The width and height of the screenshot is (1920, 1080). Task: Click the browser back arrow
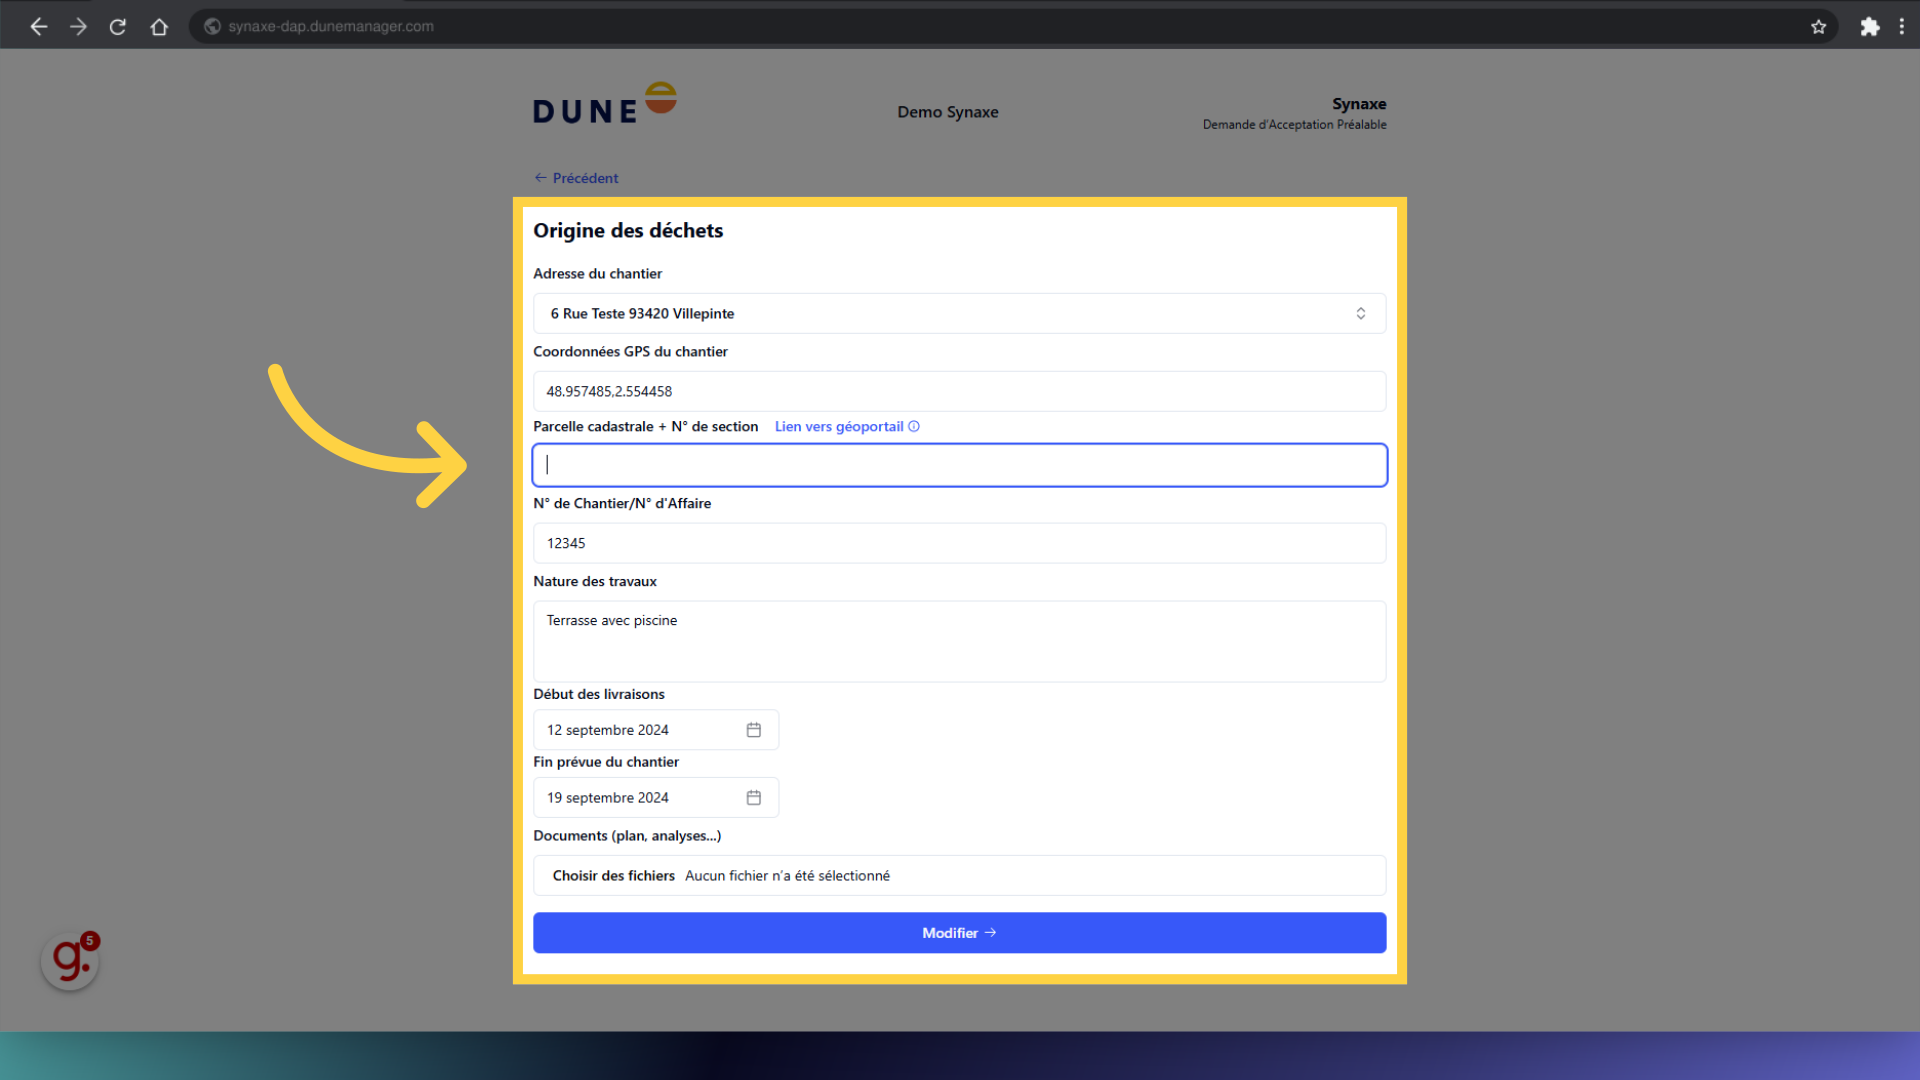pos(39,27)
